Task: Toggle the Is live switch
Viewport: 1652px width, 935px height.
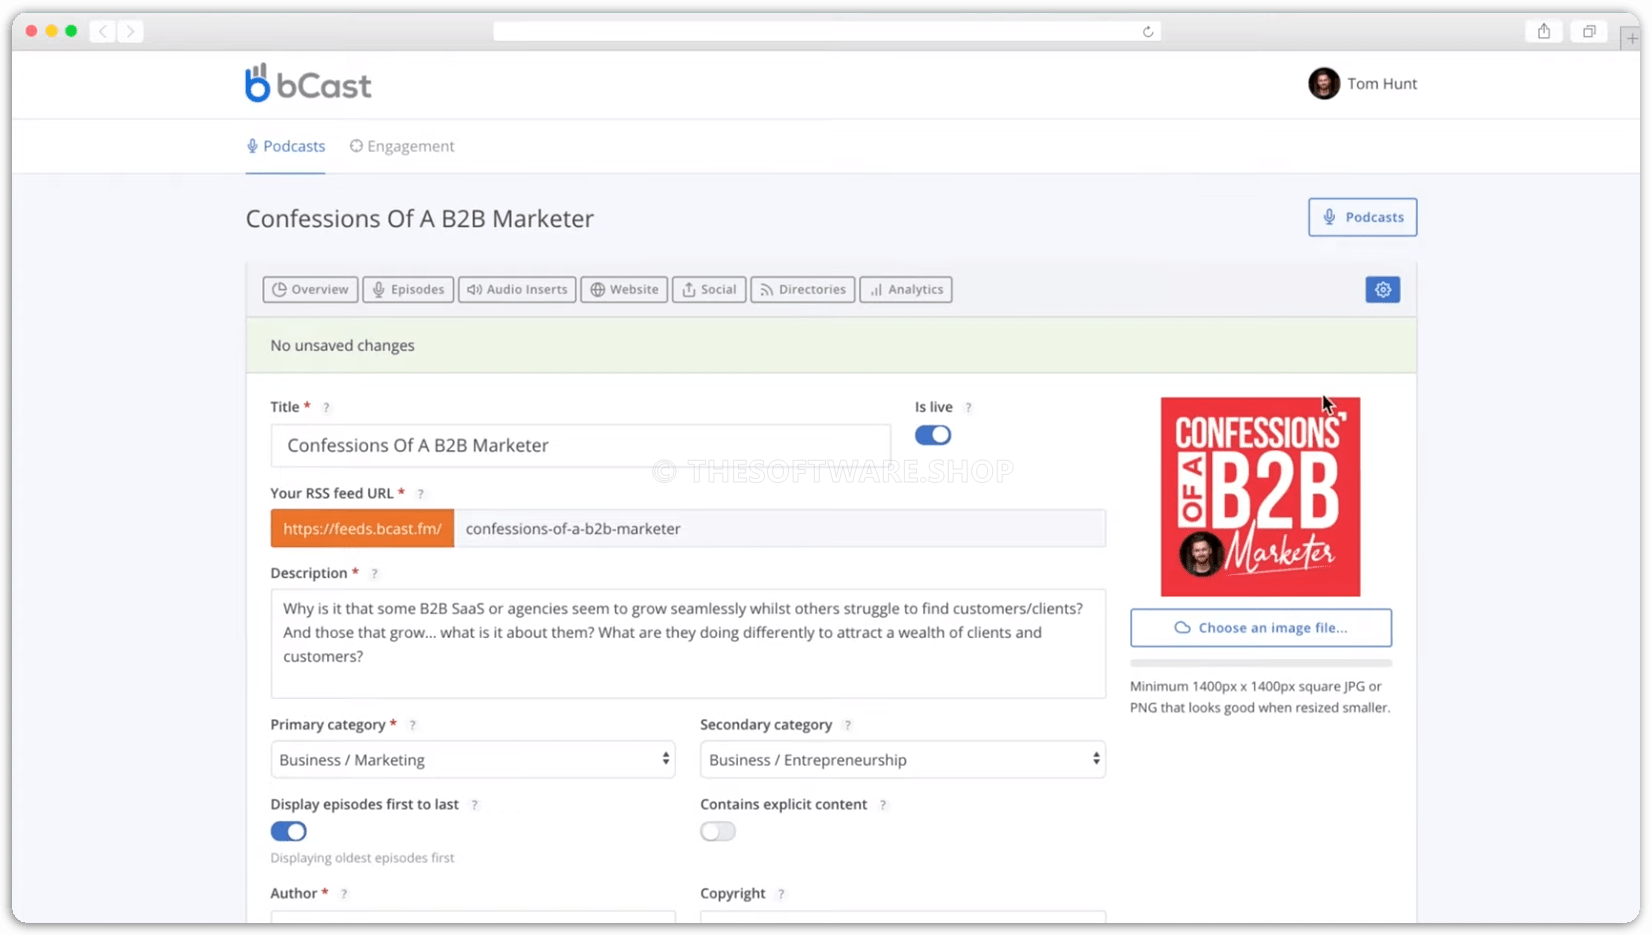Action: tap(932, 436)
